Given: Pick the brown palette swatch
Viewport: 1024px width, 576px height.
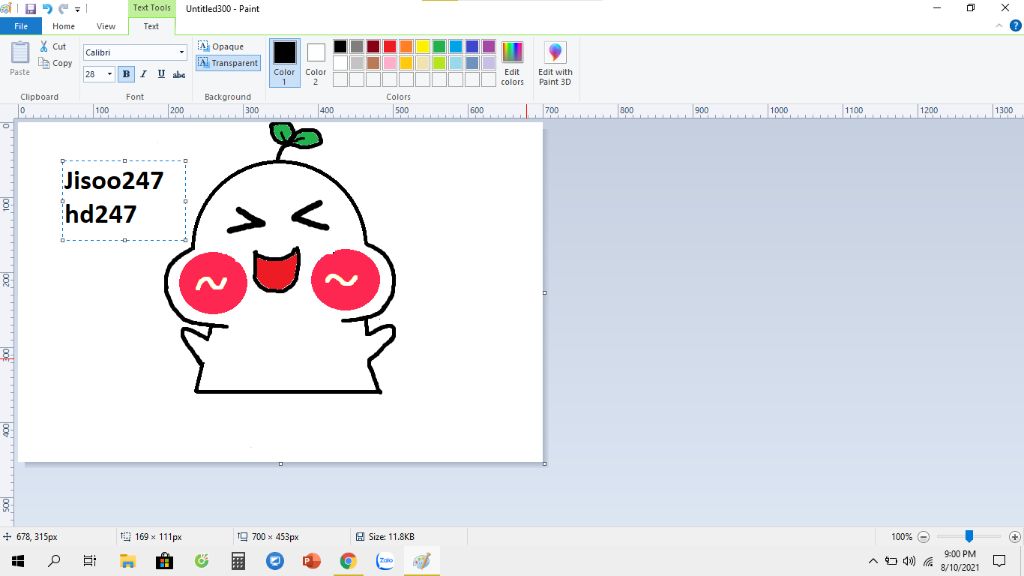Looking at the screenshot, I should tap(373, 63).
